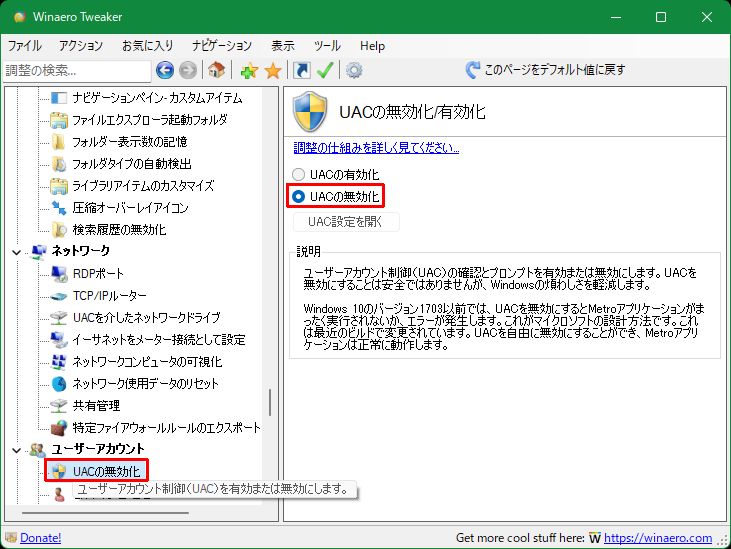Click the イーサネットをメーター接続として設定 icon
The height and width of the screenshot is (549, 731).
tap(59, 340)
